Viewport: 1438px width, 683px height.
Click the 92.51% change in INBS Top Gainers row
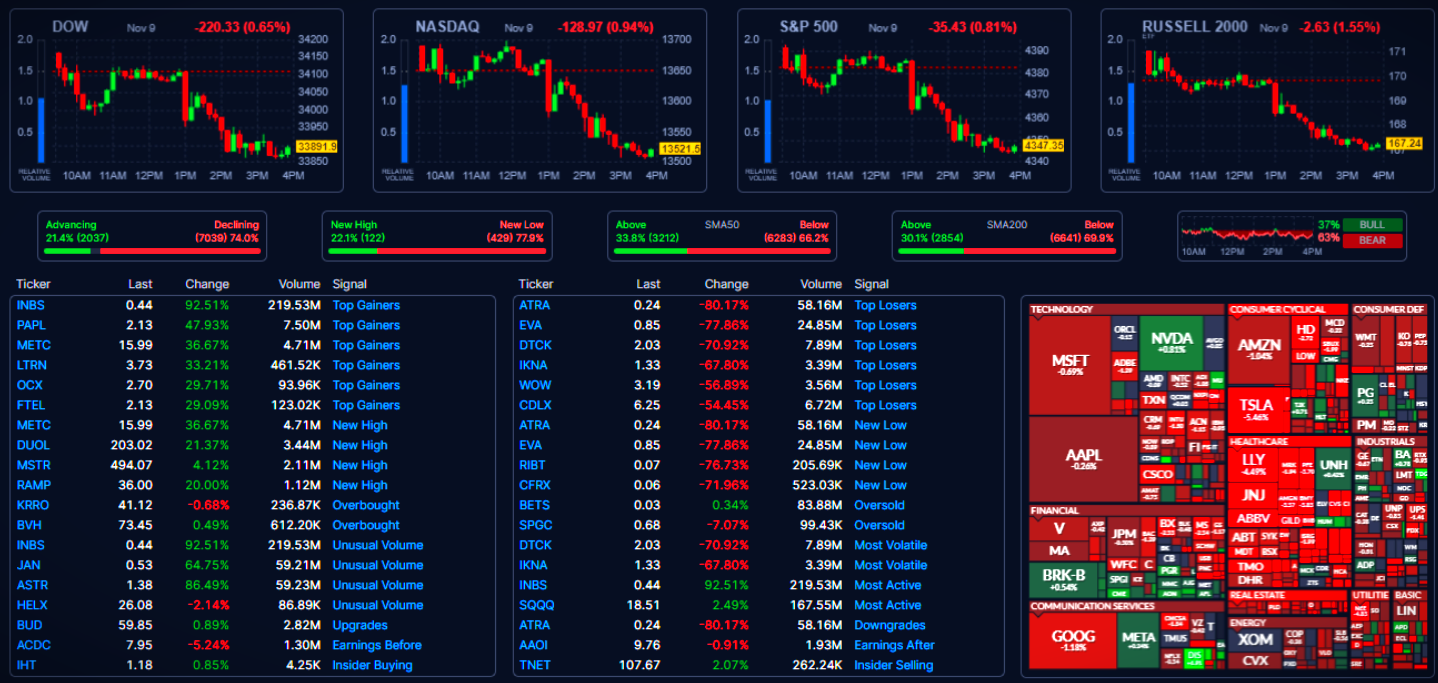[x=207, y=305]
